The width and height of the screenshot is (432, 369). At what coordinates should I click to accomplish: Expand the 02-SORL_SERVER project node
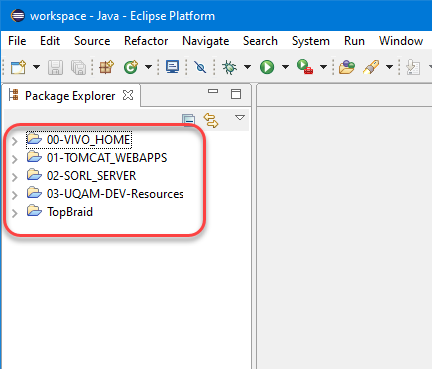(15, 177)
